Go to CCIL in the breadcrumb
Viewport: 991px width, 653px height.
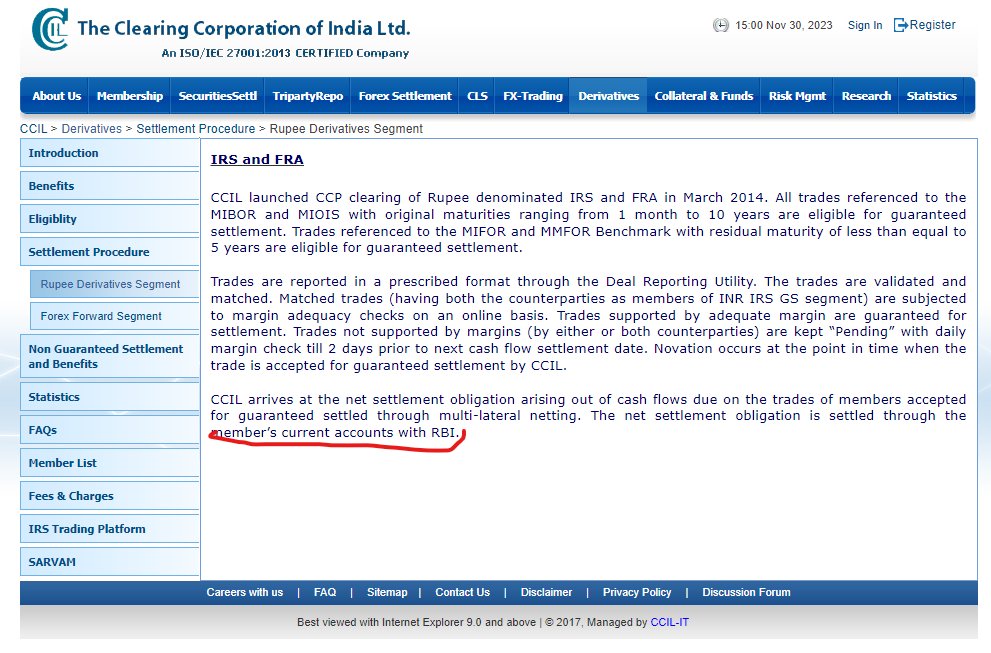pyautogui.click(x=33, y=129)
